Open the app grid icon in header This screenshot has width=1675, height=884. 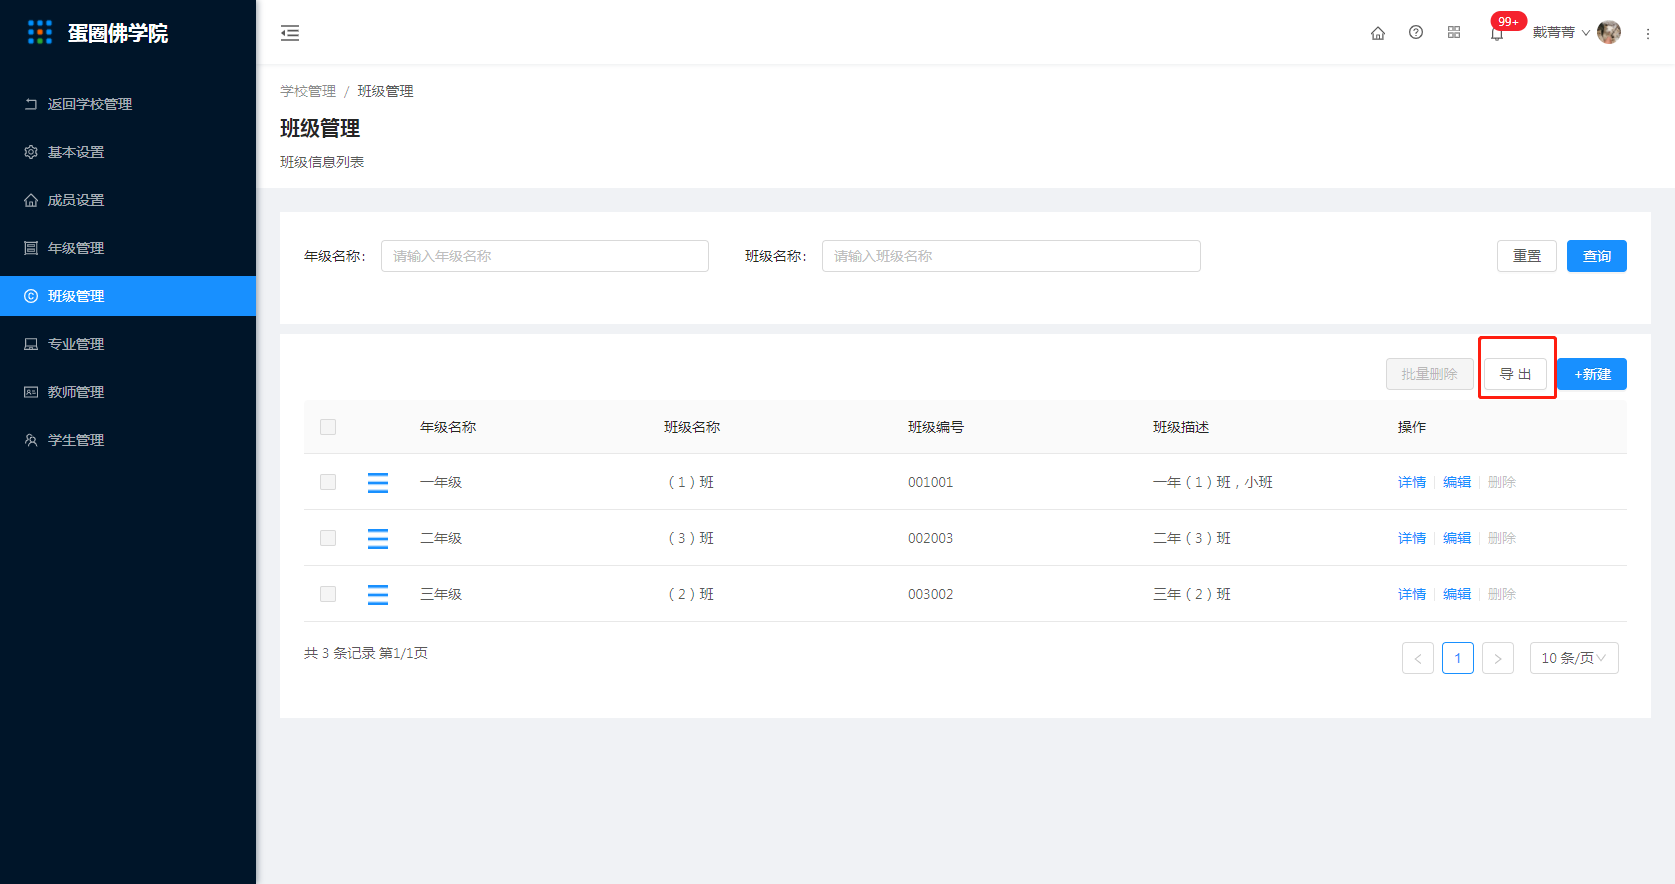[1454, 32]
